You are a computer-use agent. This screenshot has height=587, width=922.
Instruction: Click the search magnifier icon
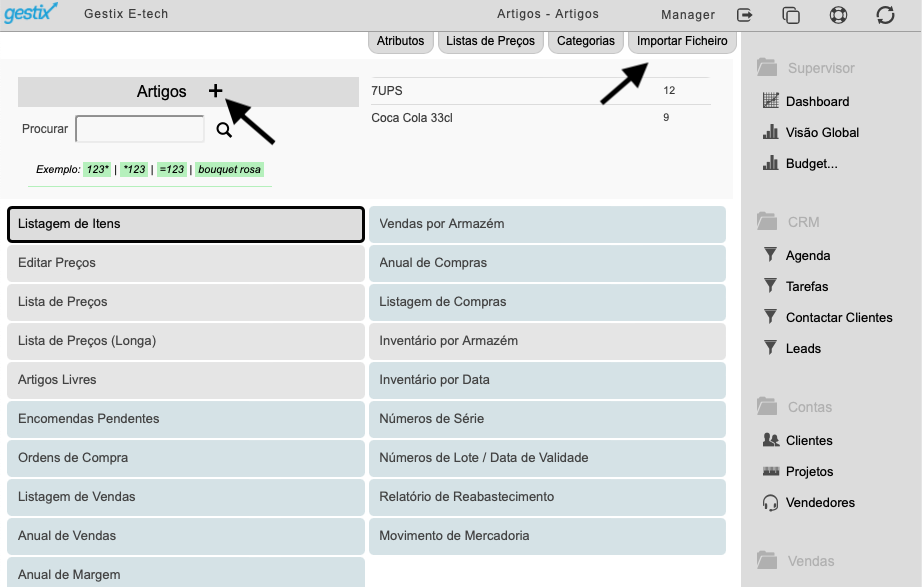point(223,129)
